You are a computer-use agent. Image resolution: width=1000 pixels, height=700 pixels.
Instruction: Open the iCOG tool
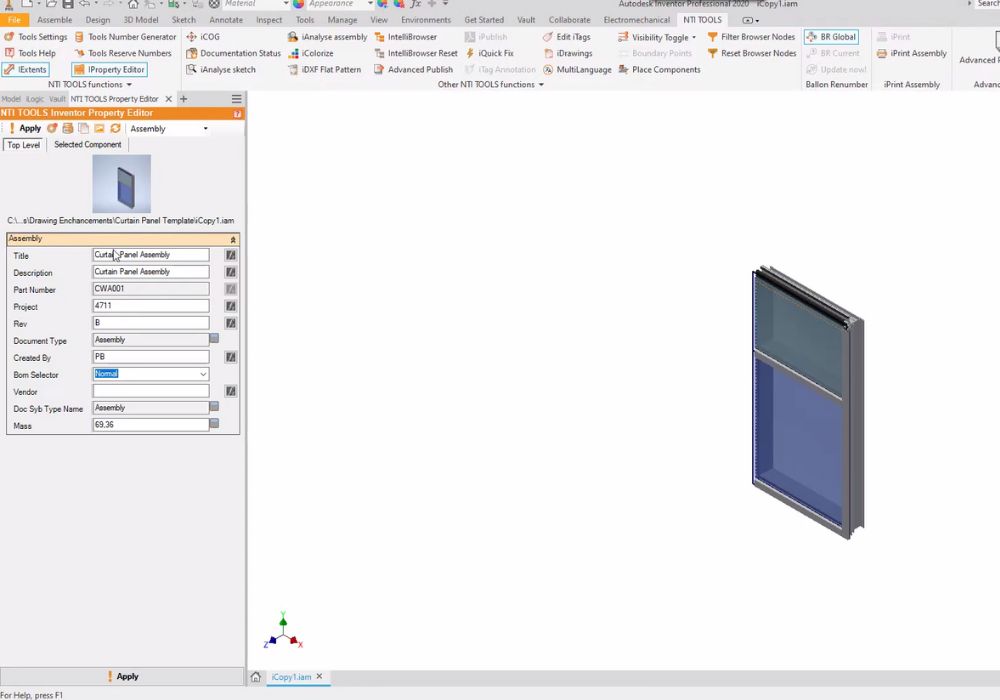point(203,37)
